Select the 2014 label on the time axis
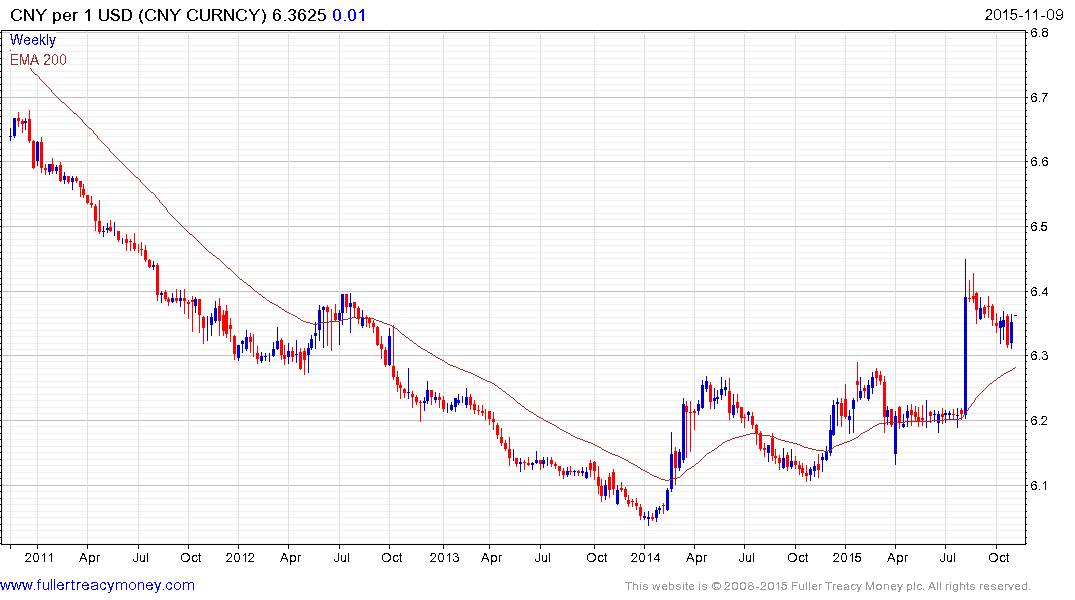The width and height of the screenshot is (1075, 600). coord(645,557)
